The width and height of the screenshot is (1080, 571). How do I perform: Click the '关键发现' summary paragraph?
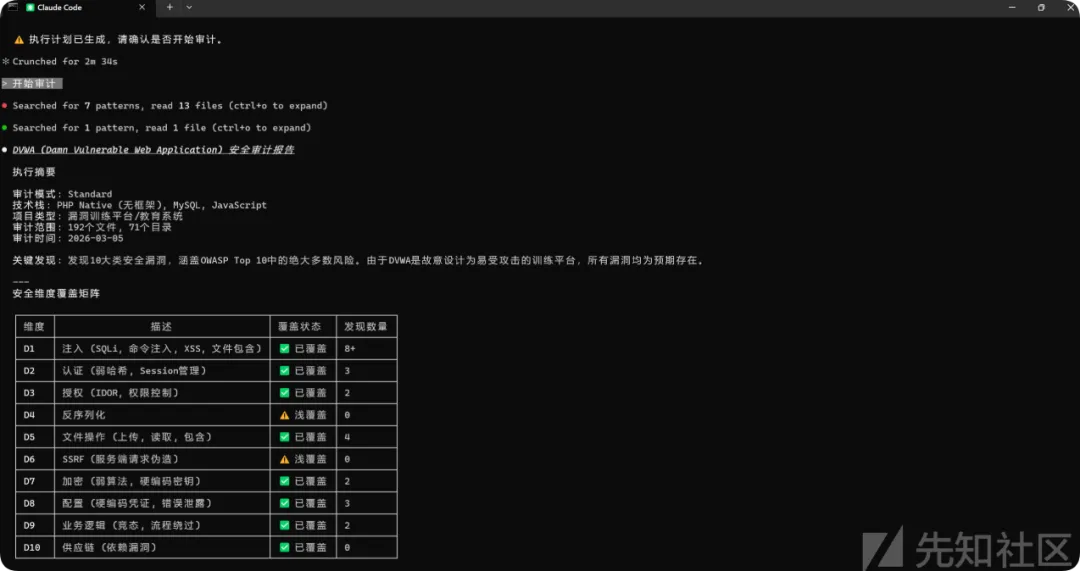[x=358, y=260]
